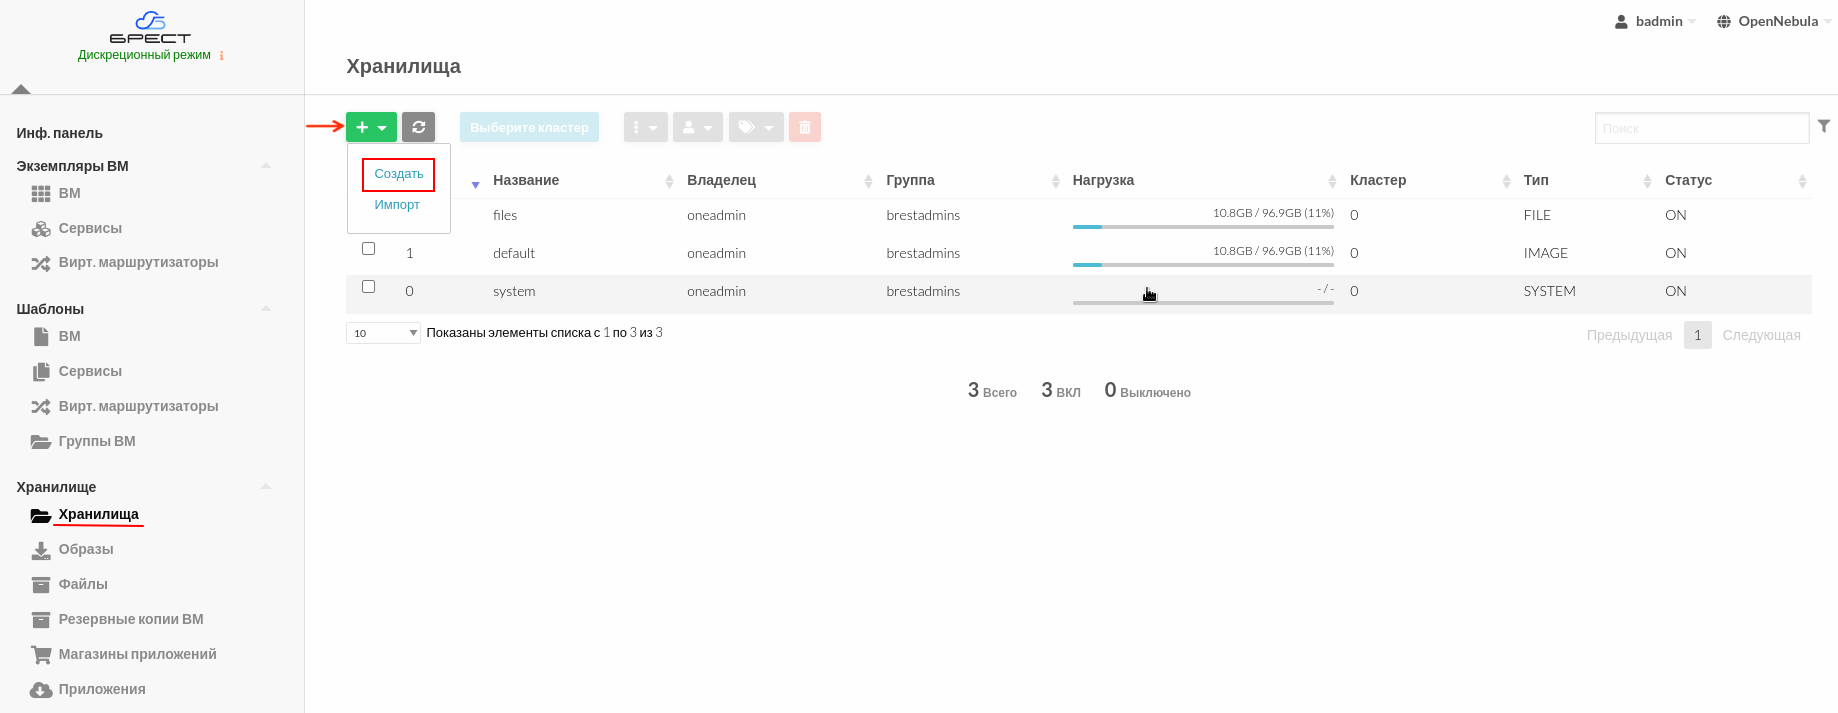
Task: Open Образы from the sidebar
Action: pos(85,549)
